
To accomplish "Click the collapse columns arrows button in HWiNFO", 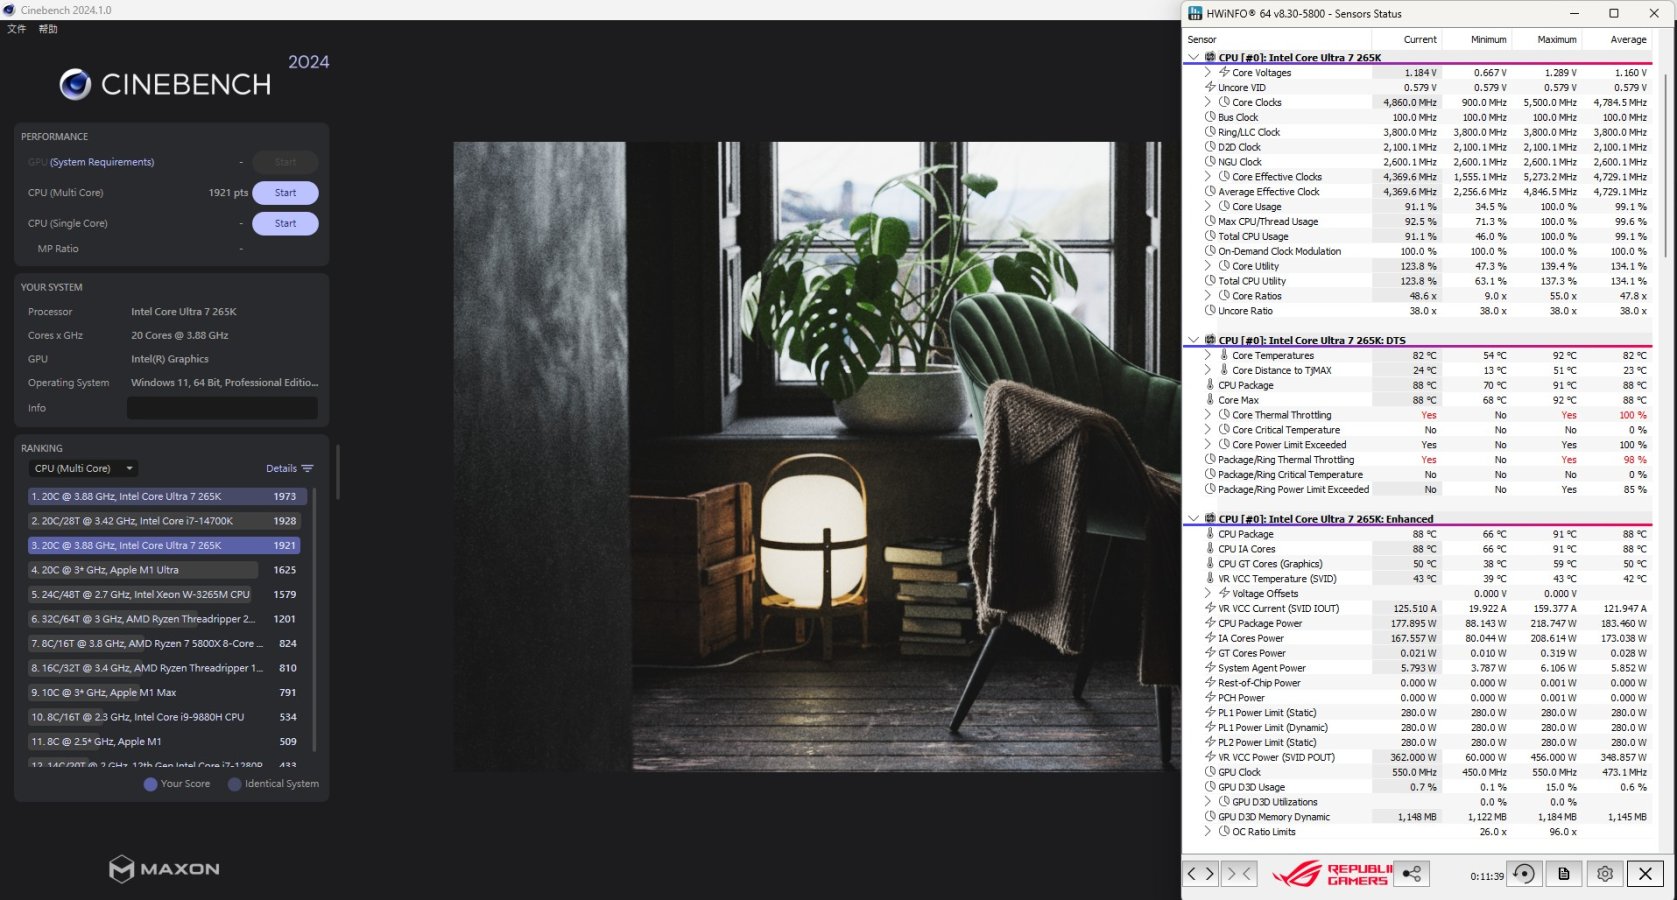I will [1239, 874].
